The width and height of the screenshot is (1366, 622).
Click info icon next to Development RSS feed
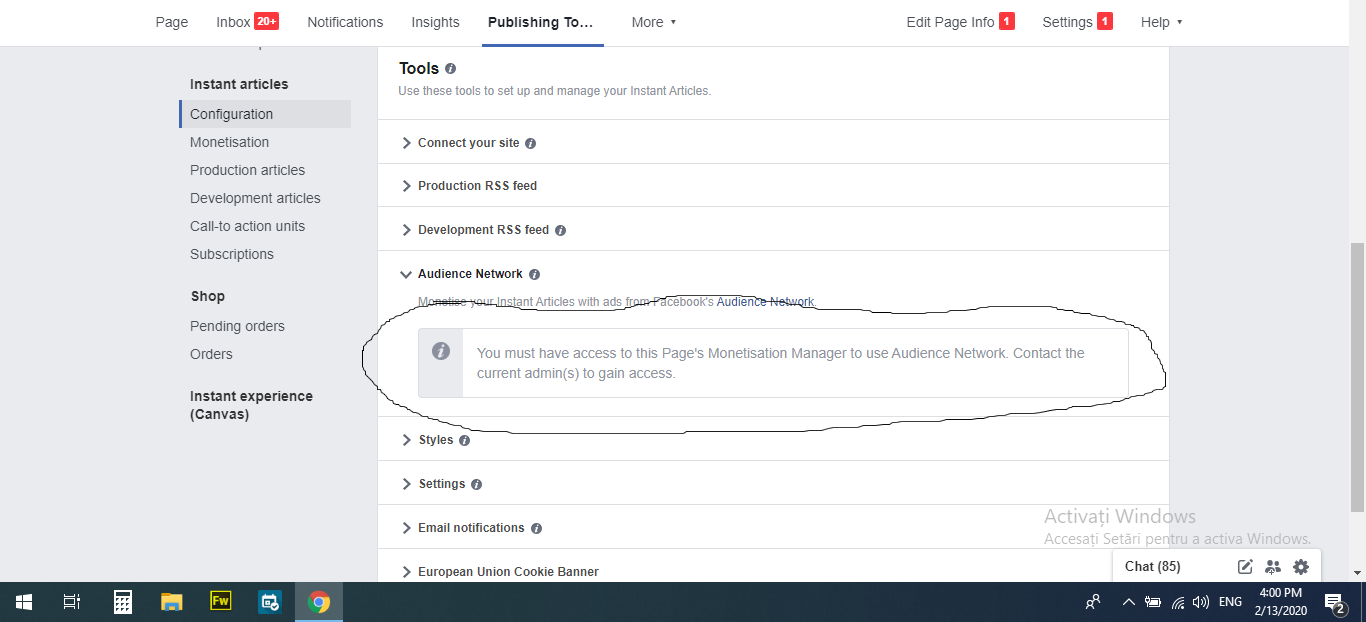[560, 230]
